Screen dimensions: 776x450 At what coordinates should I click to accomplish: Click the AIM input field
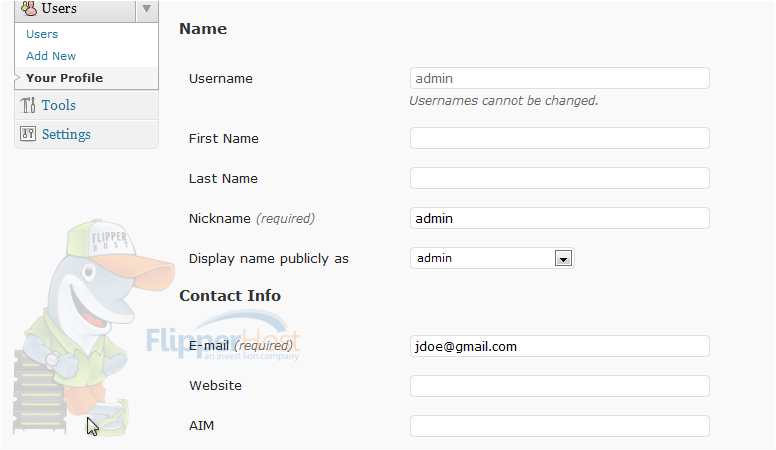click(560, 426)
